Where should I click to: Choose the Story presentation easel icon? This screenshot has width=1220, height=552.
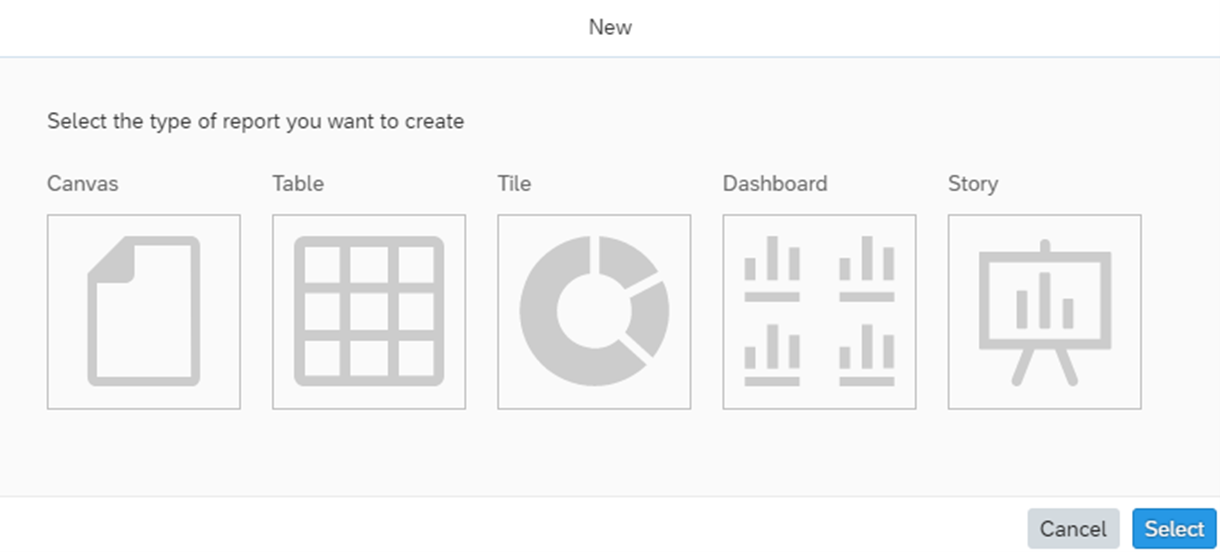click(1044, 311)
